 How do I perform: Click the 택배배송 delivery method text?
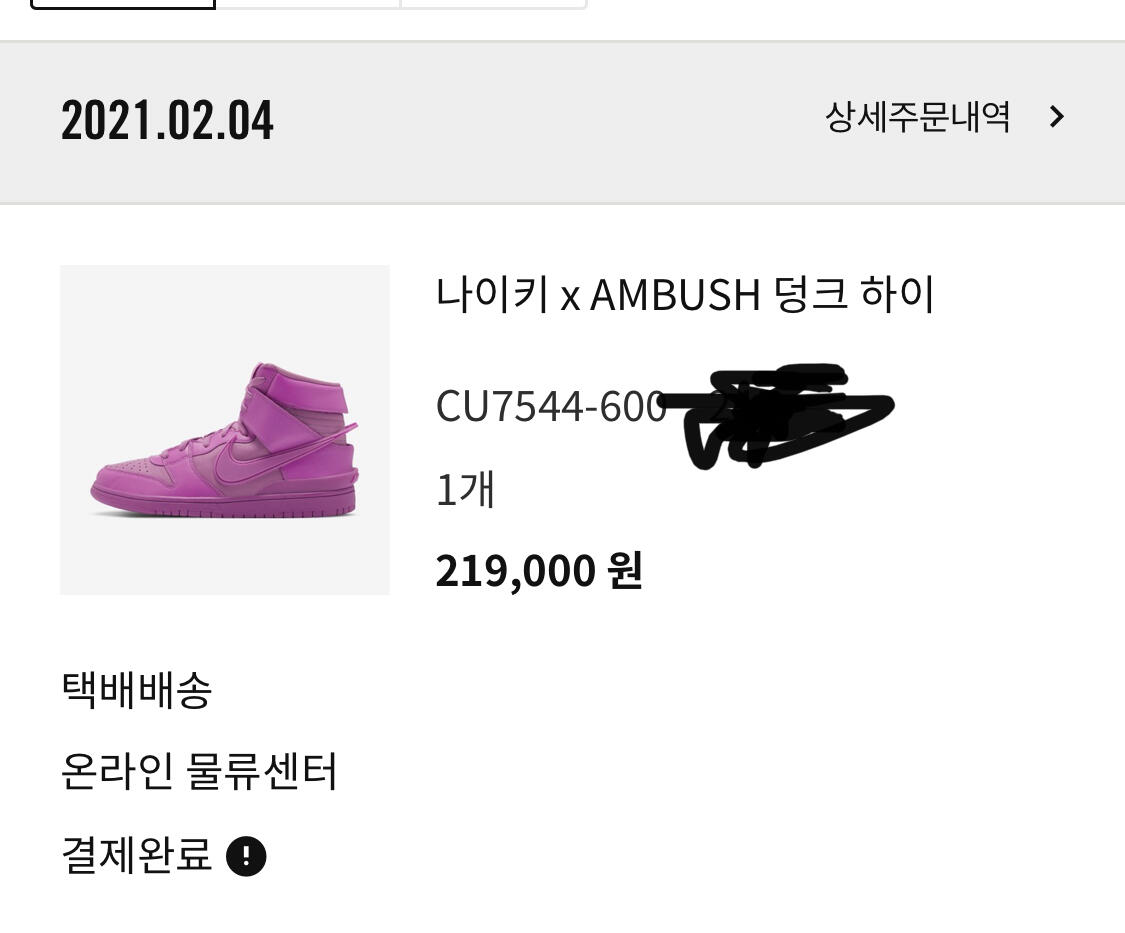point(136,690)
